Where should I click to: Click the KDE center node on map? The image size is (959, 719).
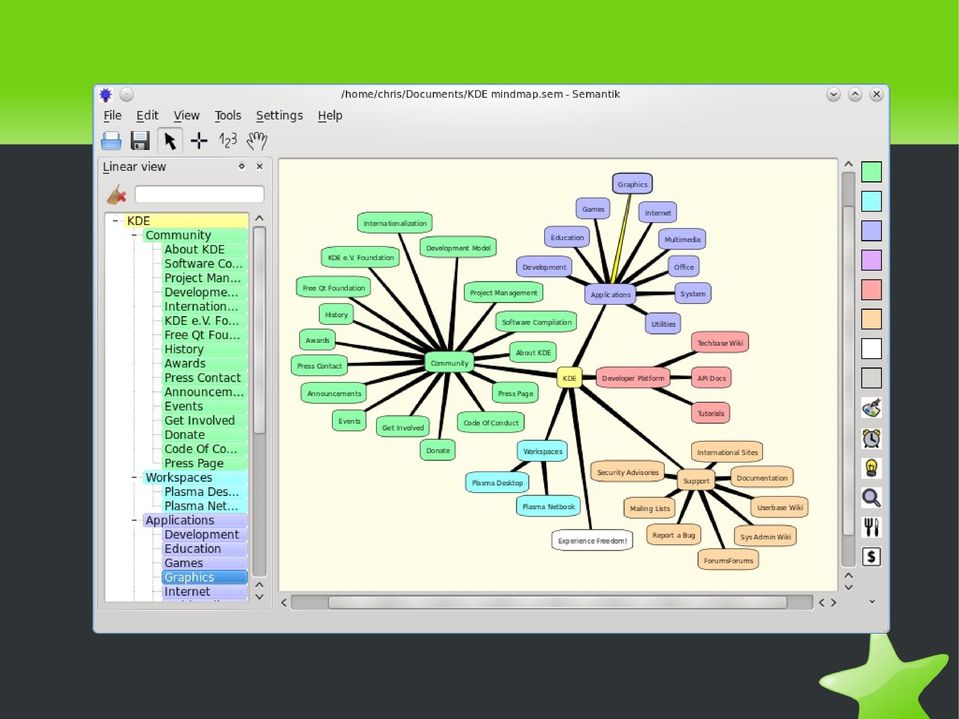pos(569,378)
